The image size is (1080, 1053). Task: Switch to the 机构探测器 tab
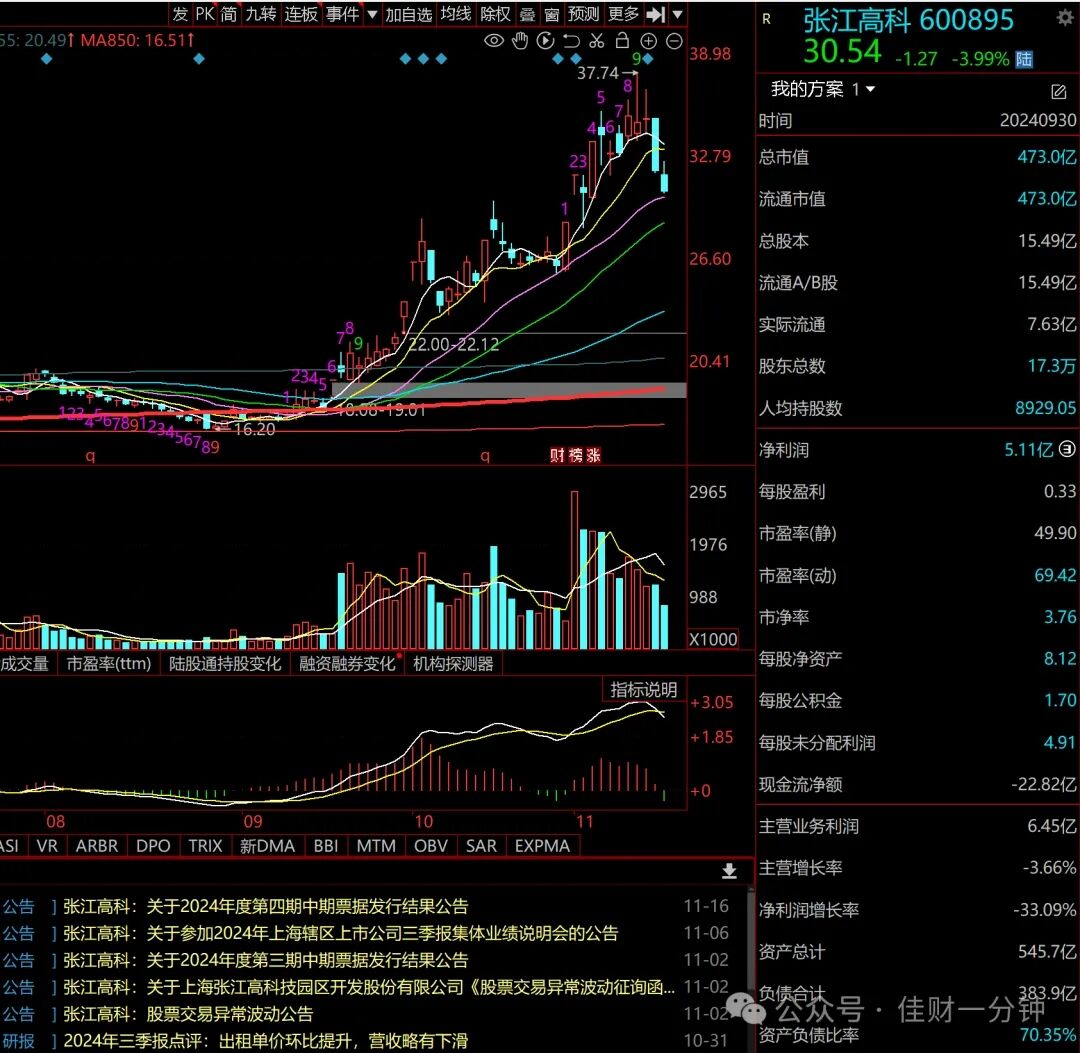453,663
